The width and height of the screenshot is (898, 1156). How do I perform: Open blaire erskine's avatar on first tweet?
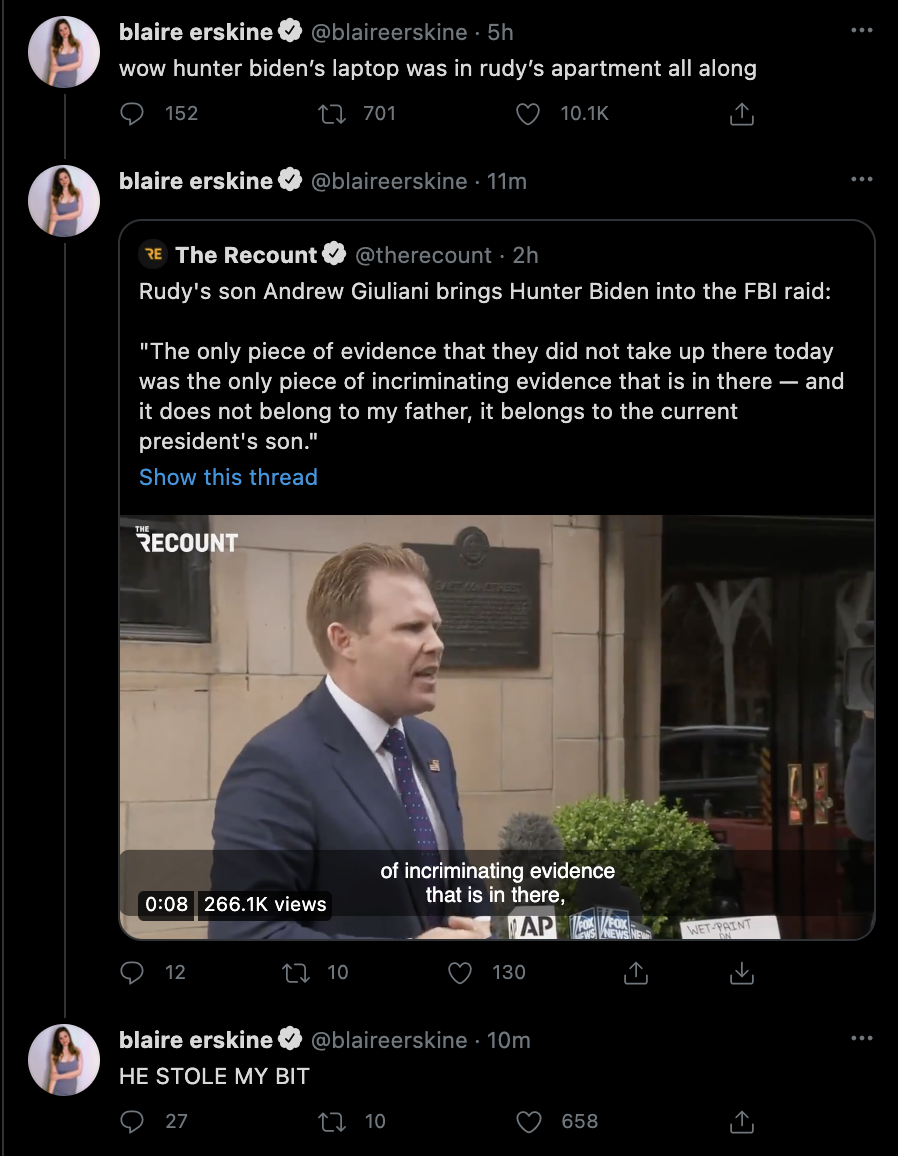[x=64, y=52]
